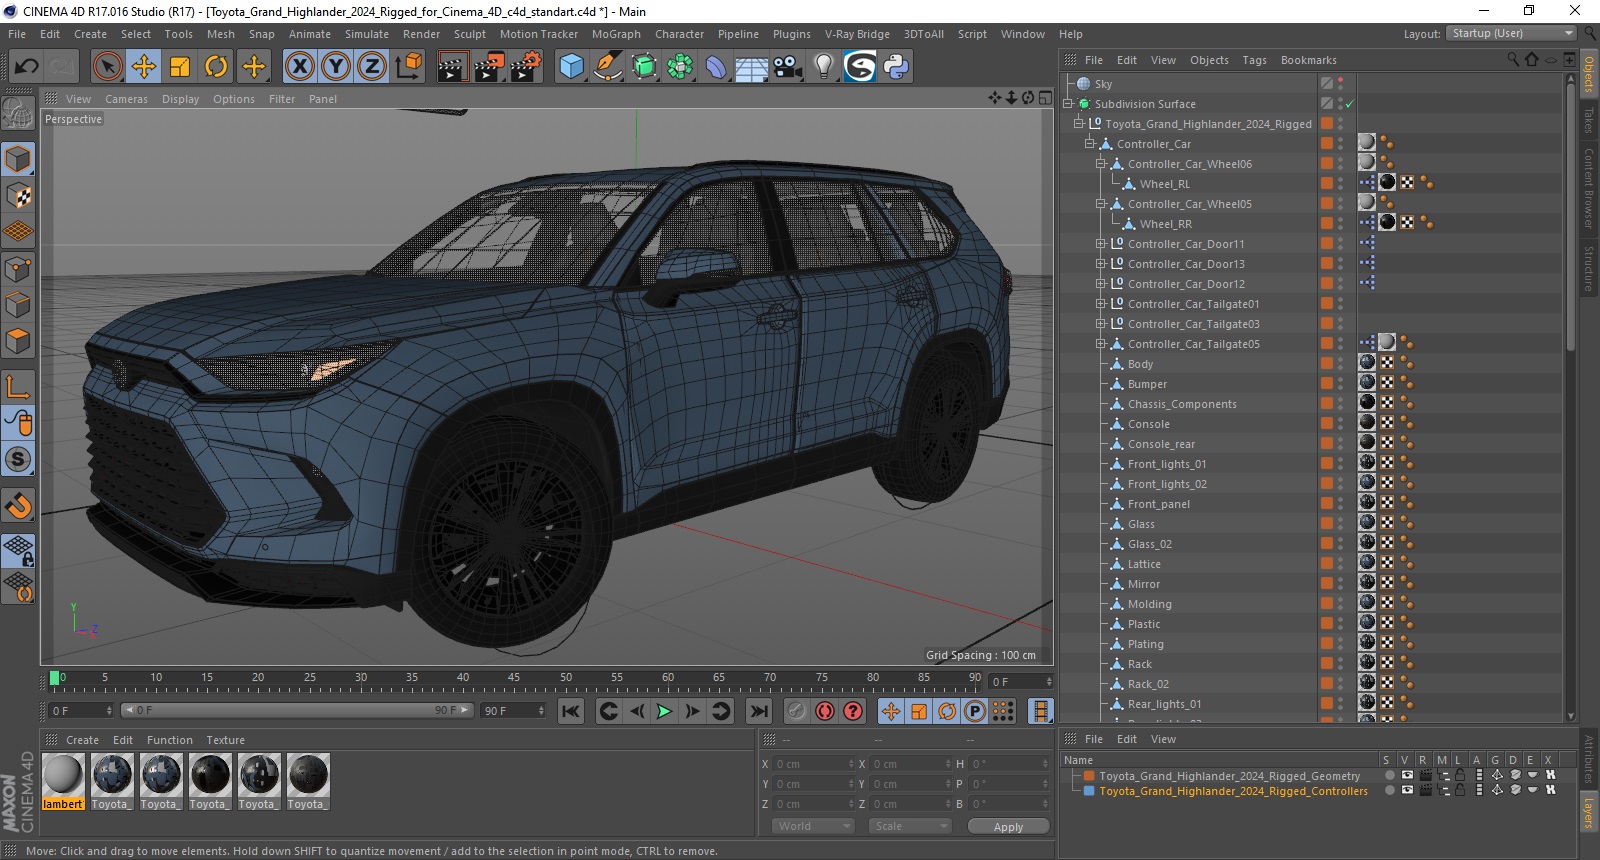Click the Floor grid object icon
This screenshot has height=860, width=1600.
click(x=751, y=67)
